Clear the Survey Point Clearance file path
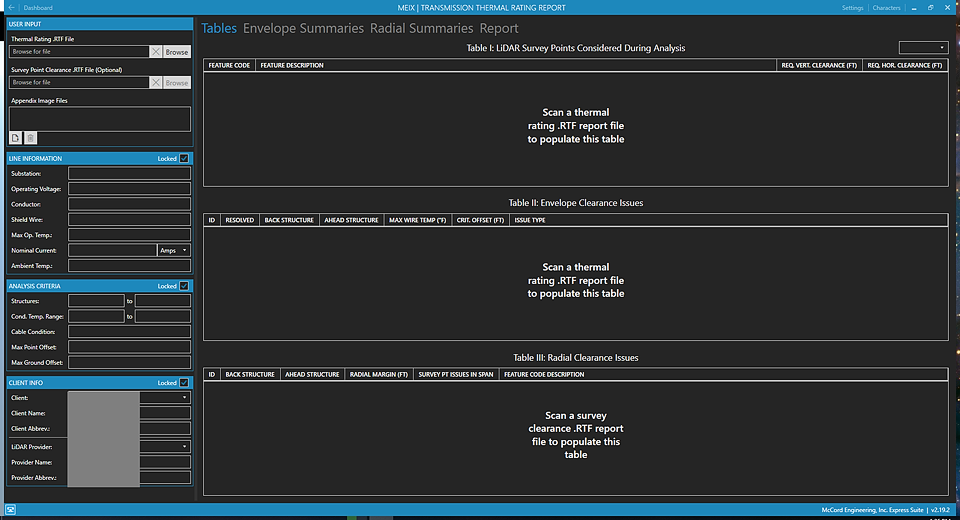 [156, 83]
